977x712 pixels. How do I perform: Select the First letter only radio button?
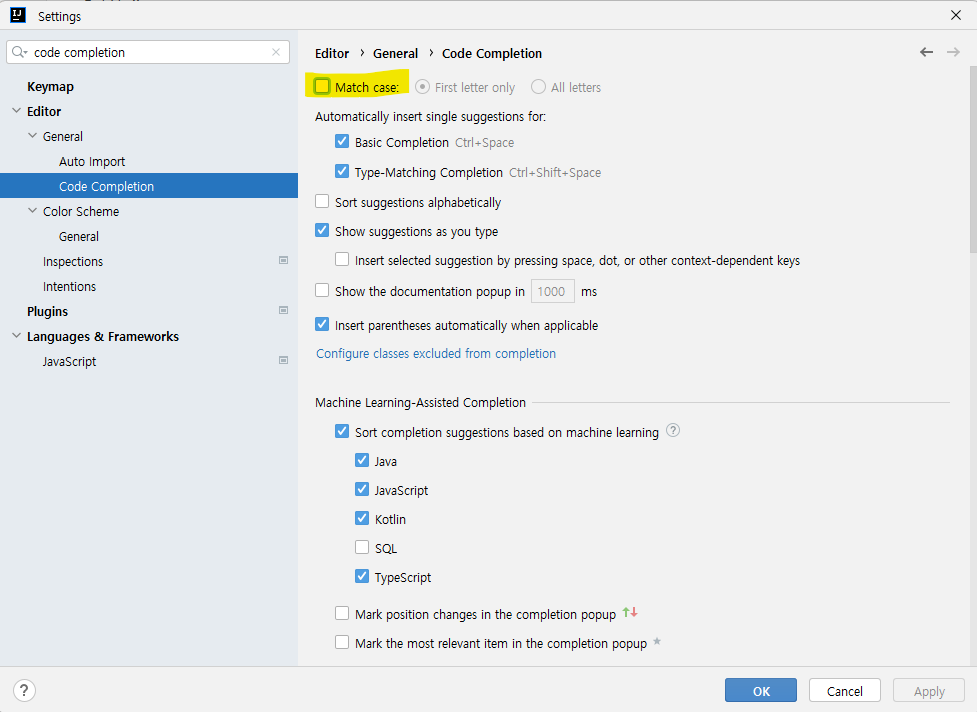coord(422,87)
